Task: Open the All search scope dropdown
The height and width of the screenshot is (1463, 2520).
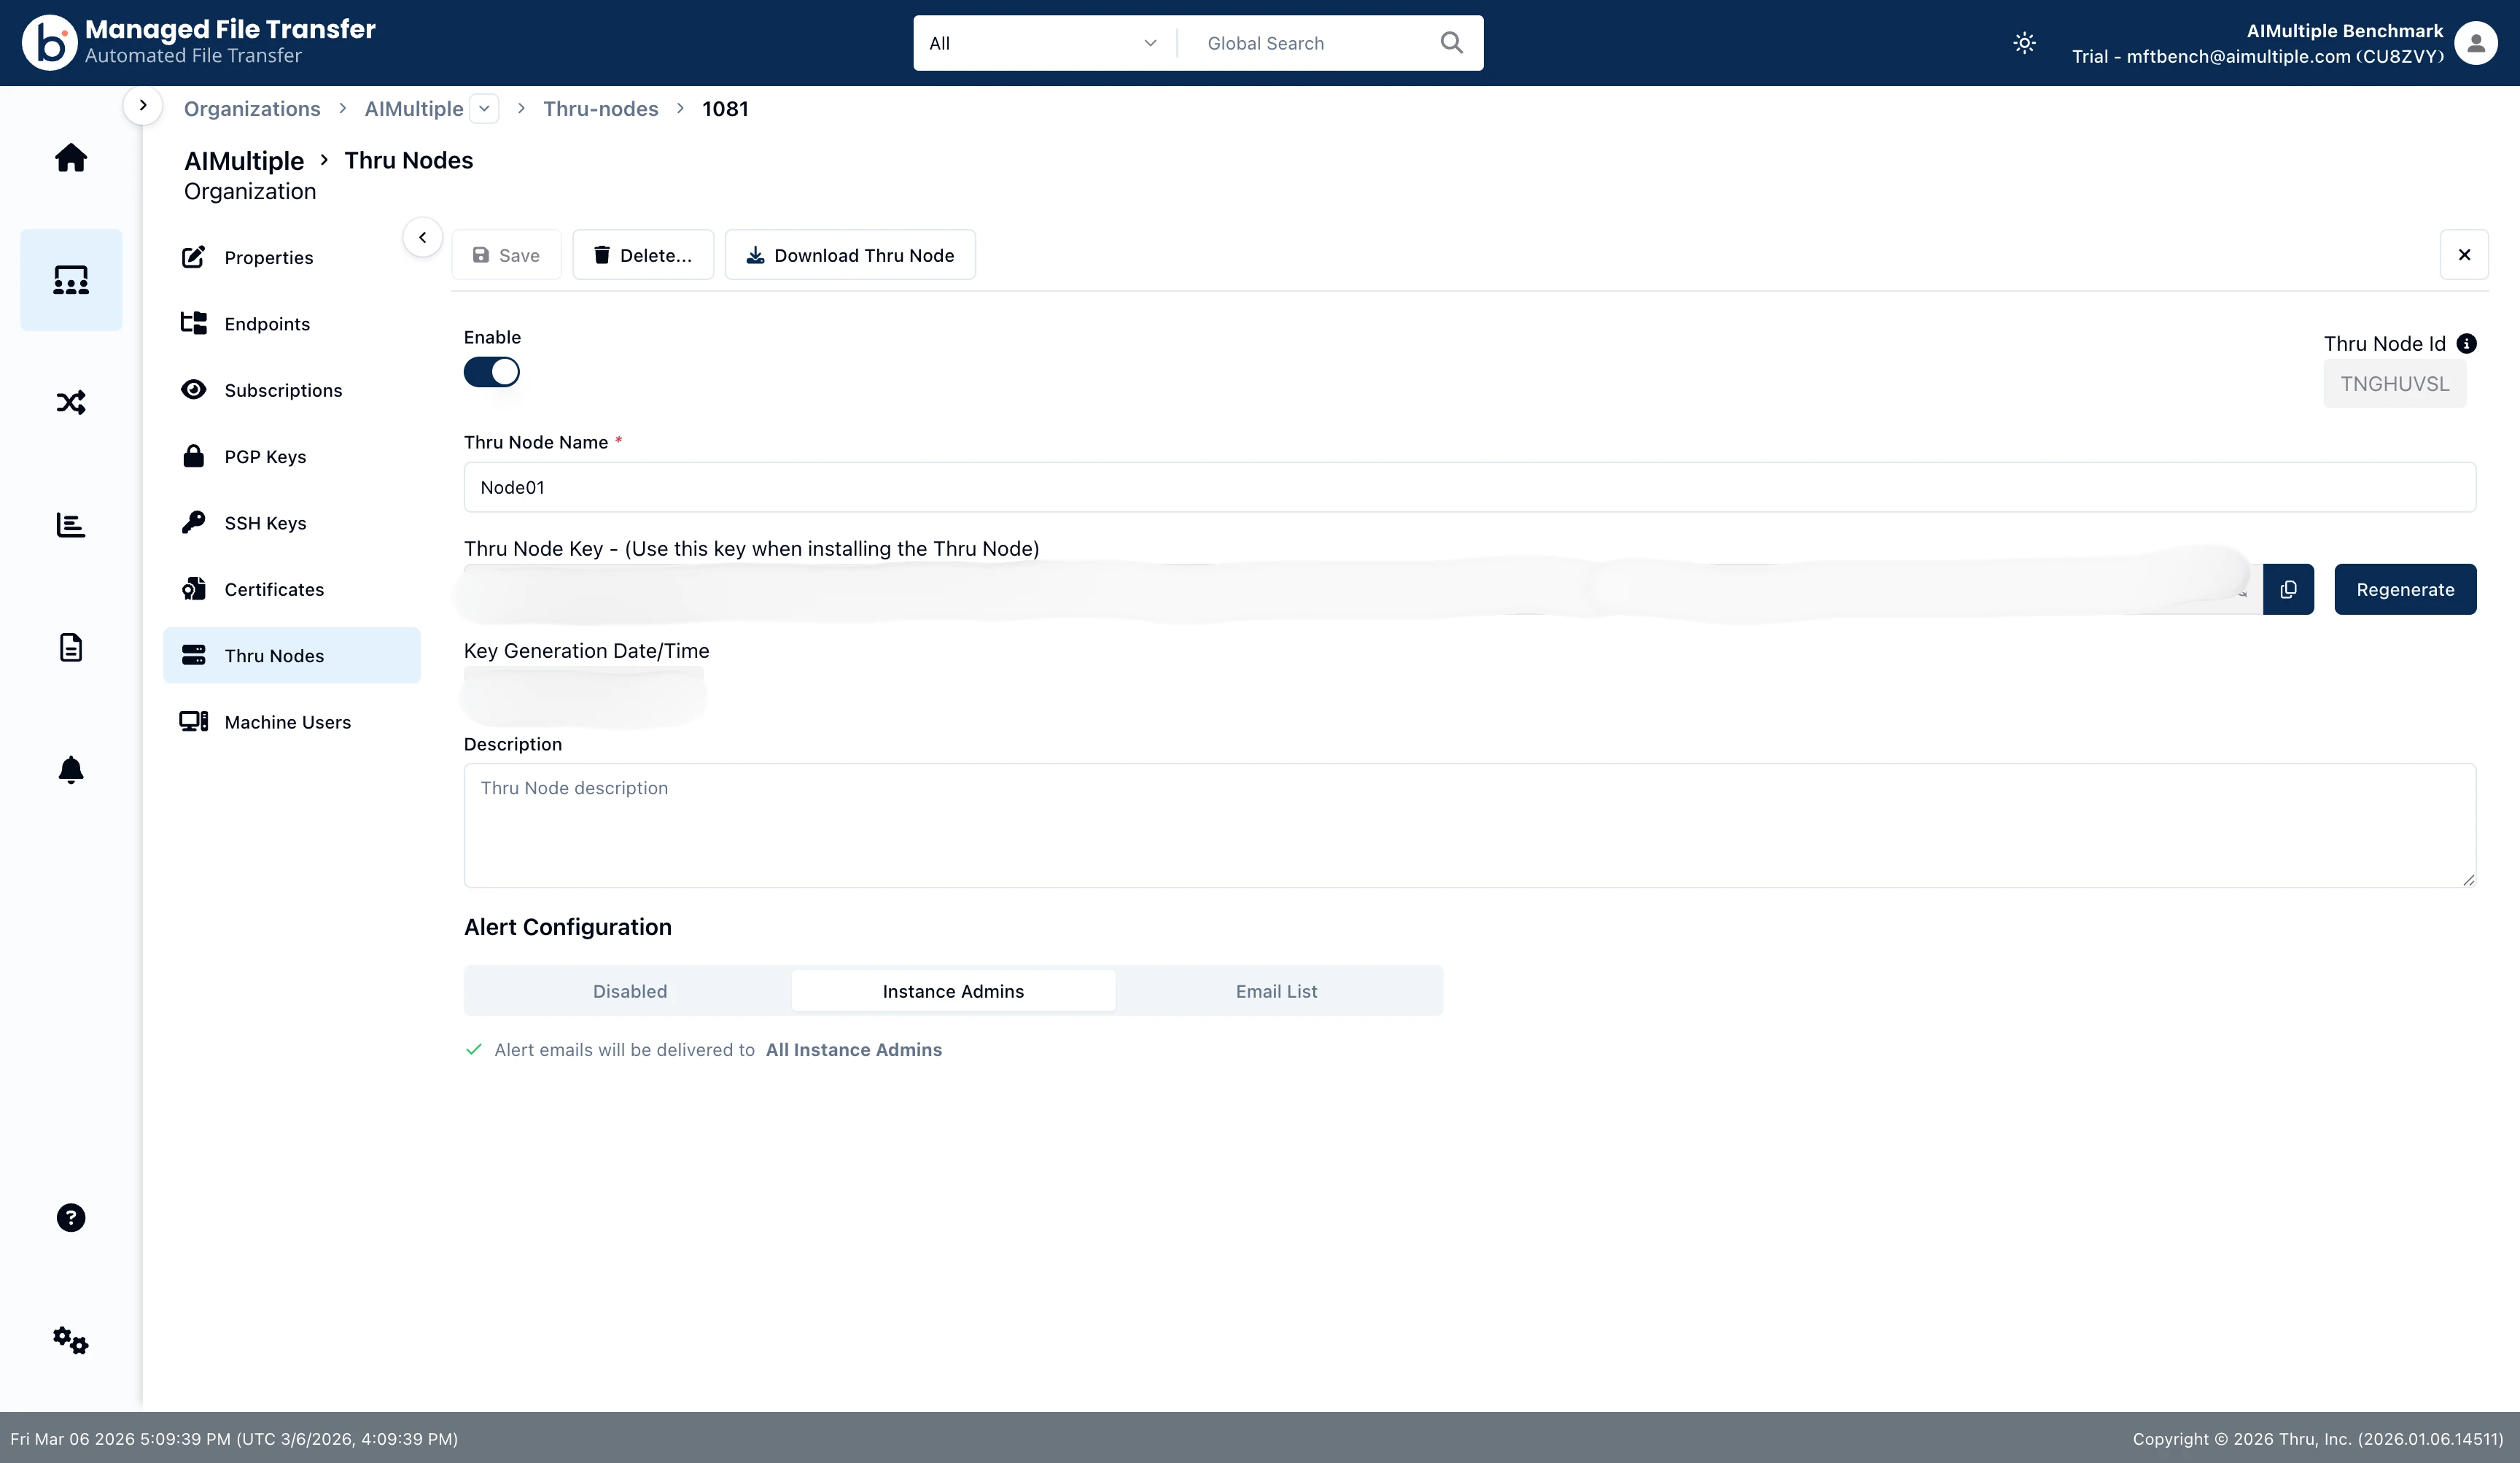Action: [x=1043, y=43]
